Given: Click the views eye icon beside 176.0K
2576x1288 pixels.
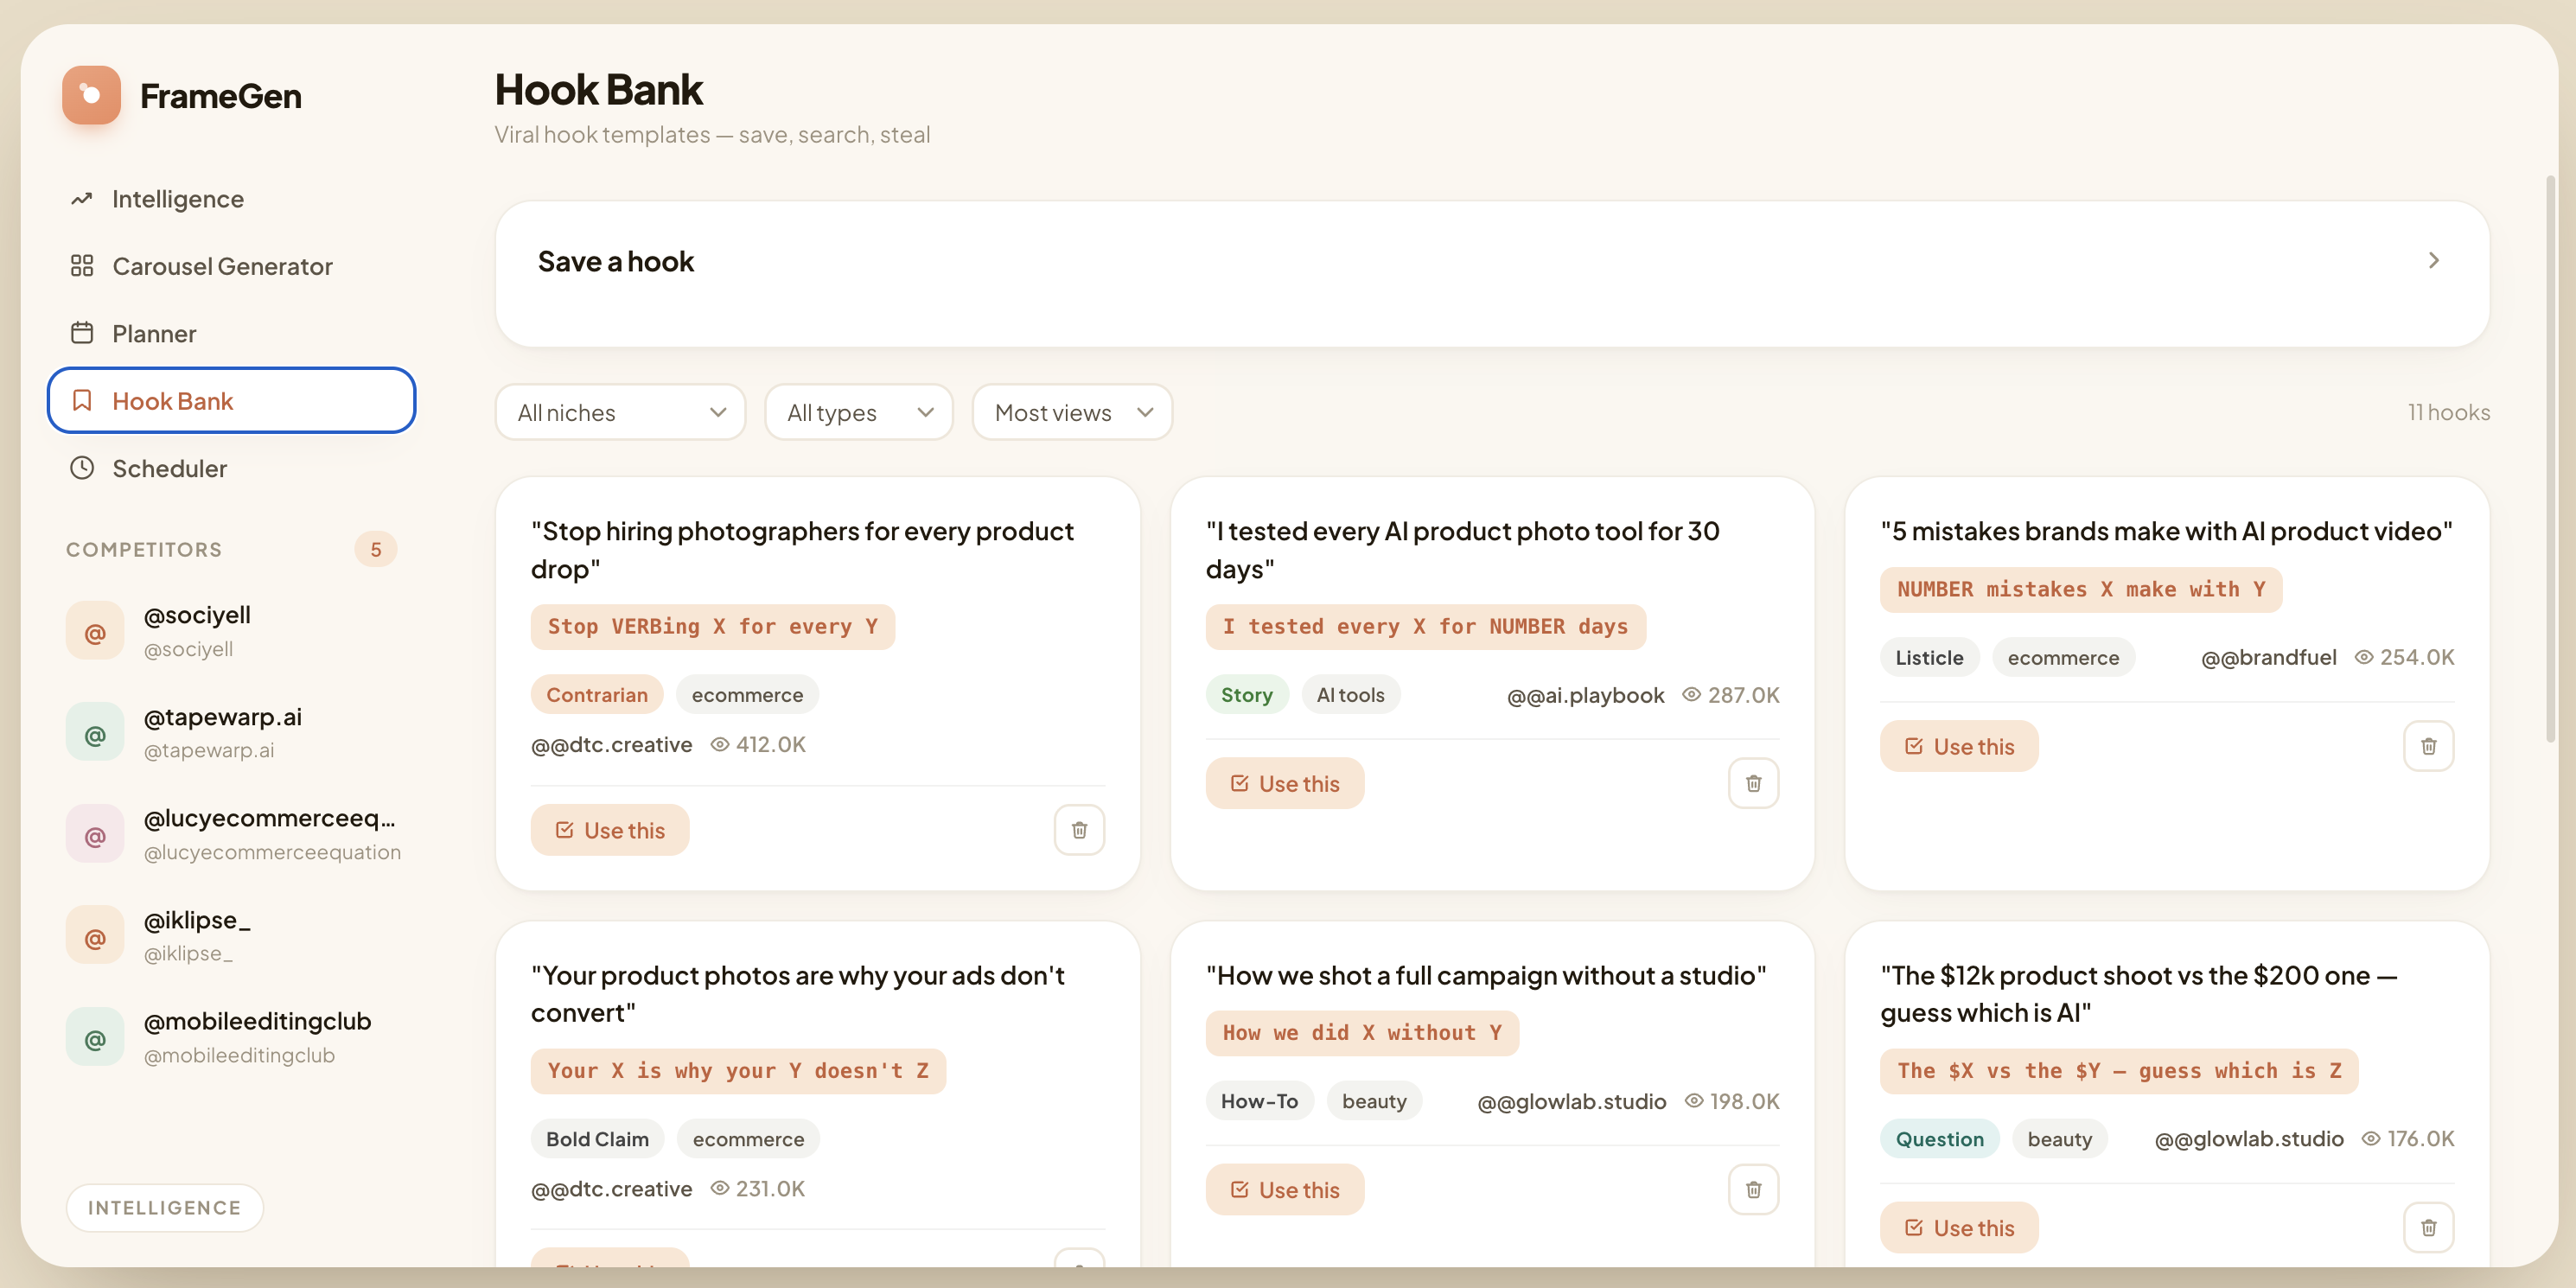Looking at the screenshot, I should (2370, 1138).
